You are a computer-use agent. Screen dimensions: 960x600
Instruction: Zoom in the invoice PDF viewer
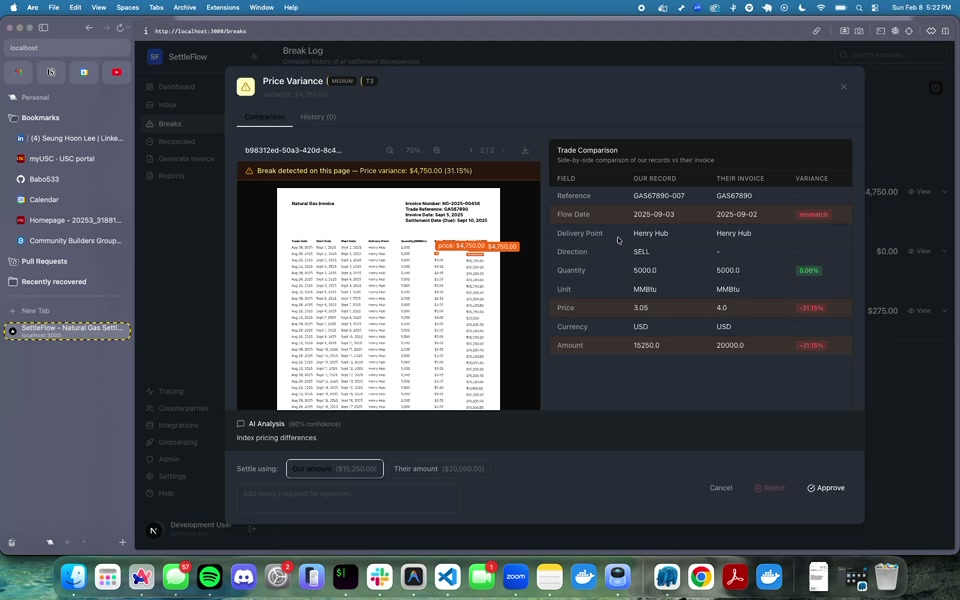[x=436, y=151]
